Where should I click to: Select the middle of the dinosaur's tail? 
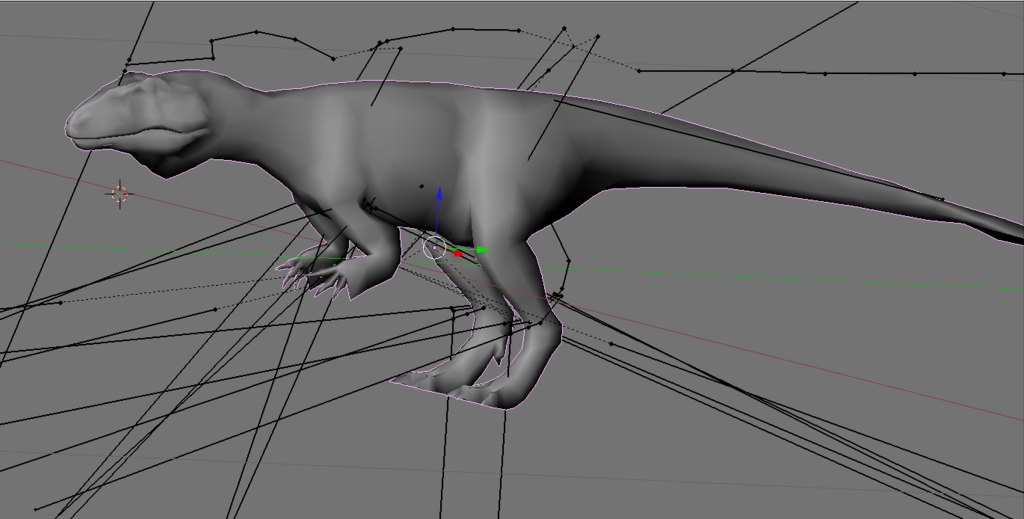800,170
